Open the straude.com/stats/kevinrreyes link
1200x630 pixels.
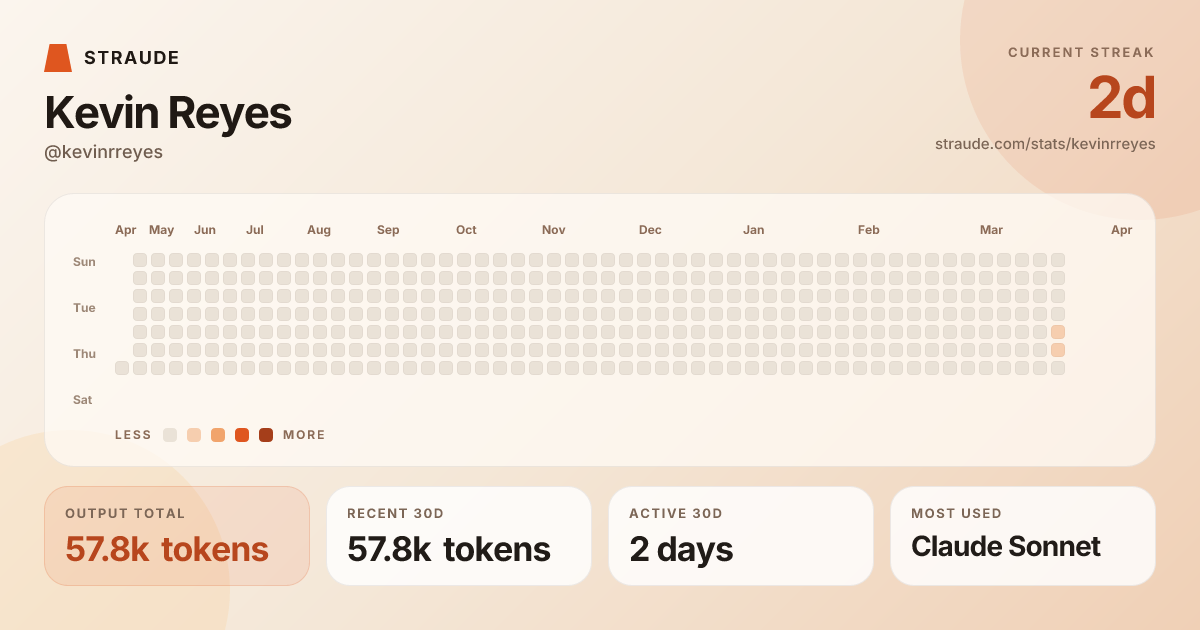(1044, 144)
